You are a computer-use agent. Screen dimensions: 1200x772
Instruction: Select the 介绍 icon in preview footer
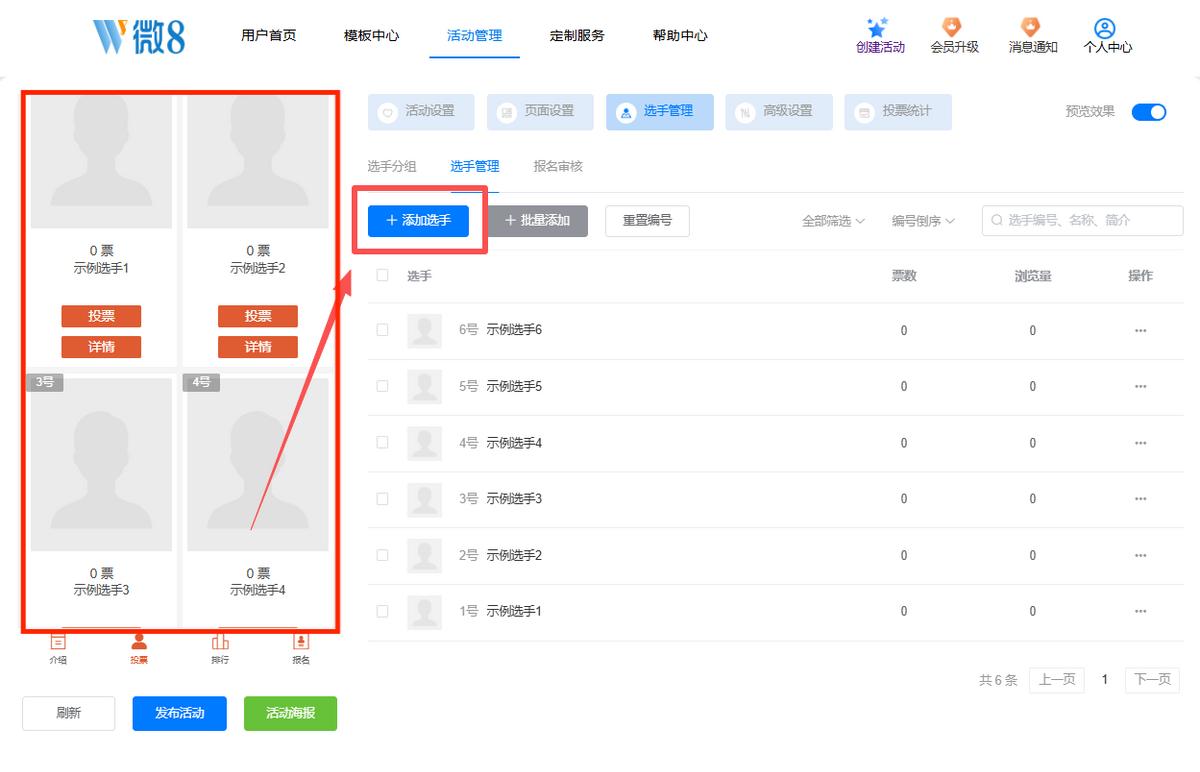(59, 642)
